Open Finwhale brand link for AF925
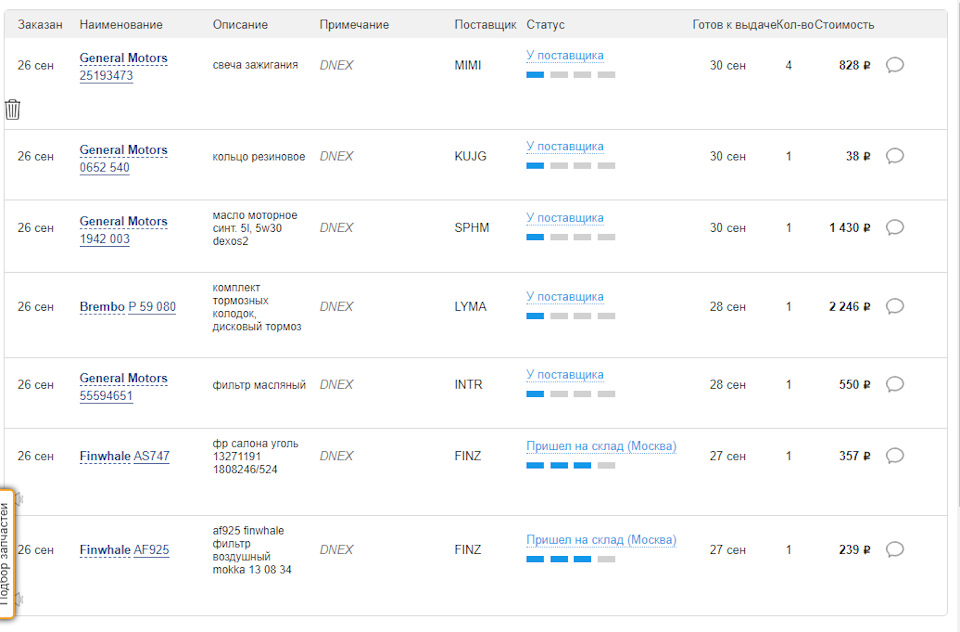The image size is (960, 632). click(105, 550)
